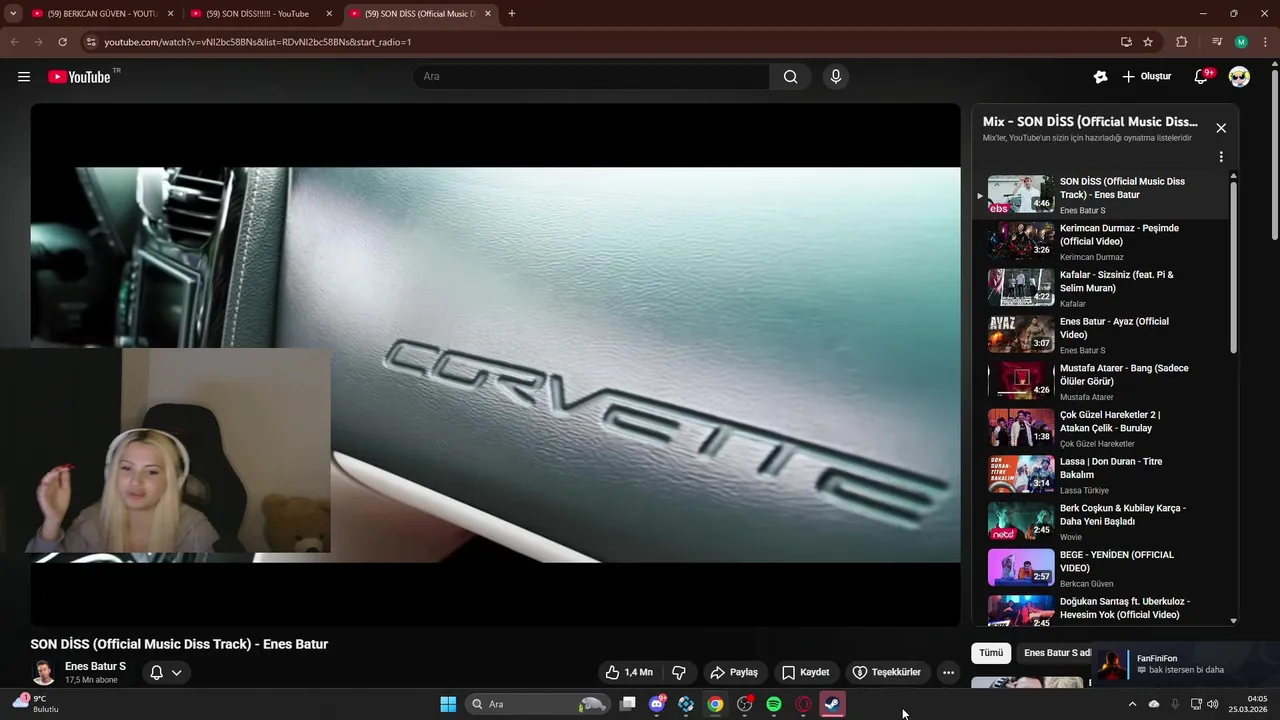
Task: Open the FanFiniFon notification popup
Action: click(1185, 665)
